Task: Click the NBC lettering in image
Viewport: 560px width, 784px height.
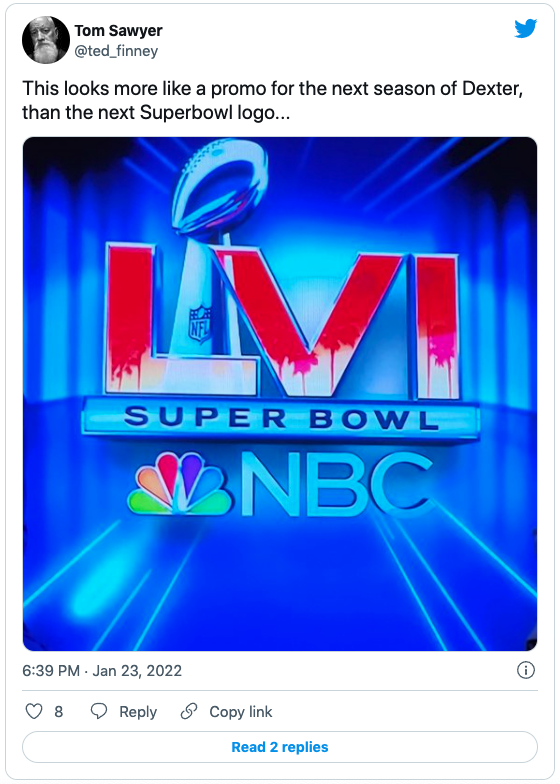Action: pos(335,484)
